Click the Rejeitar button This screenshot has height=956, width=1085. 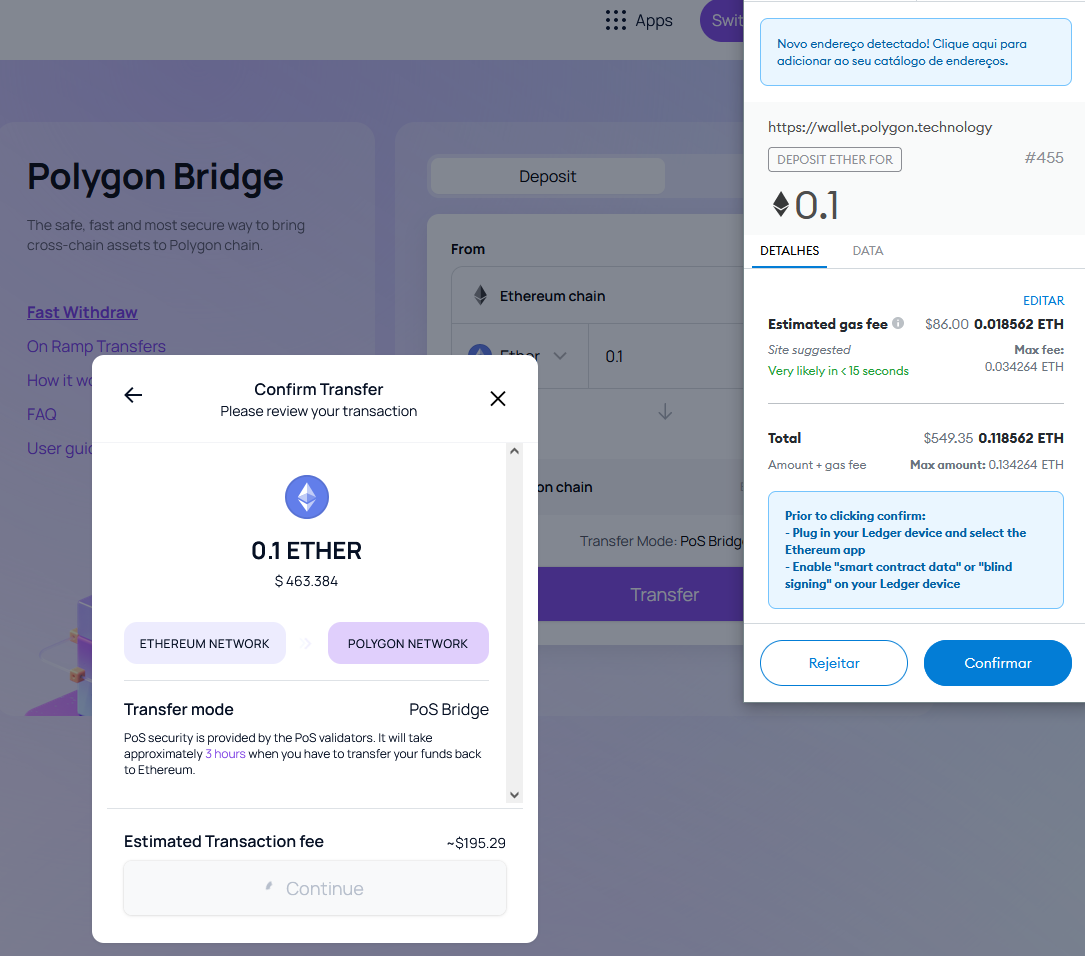[834, 663]
